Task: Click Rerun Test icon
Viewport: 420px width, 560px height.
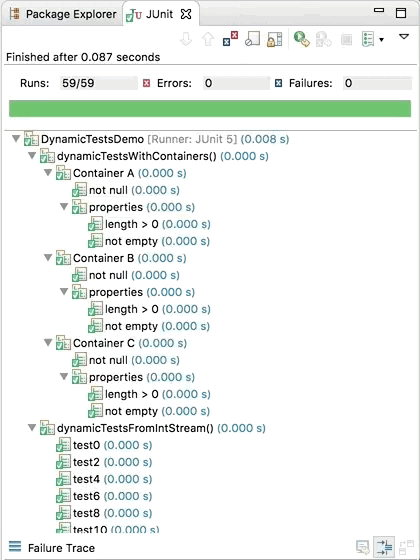Action: pos(302,39)
